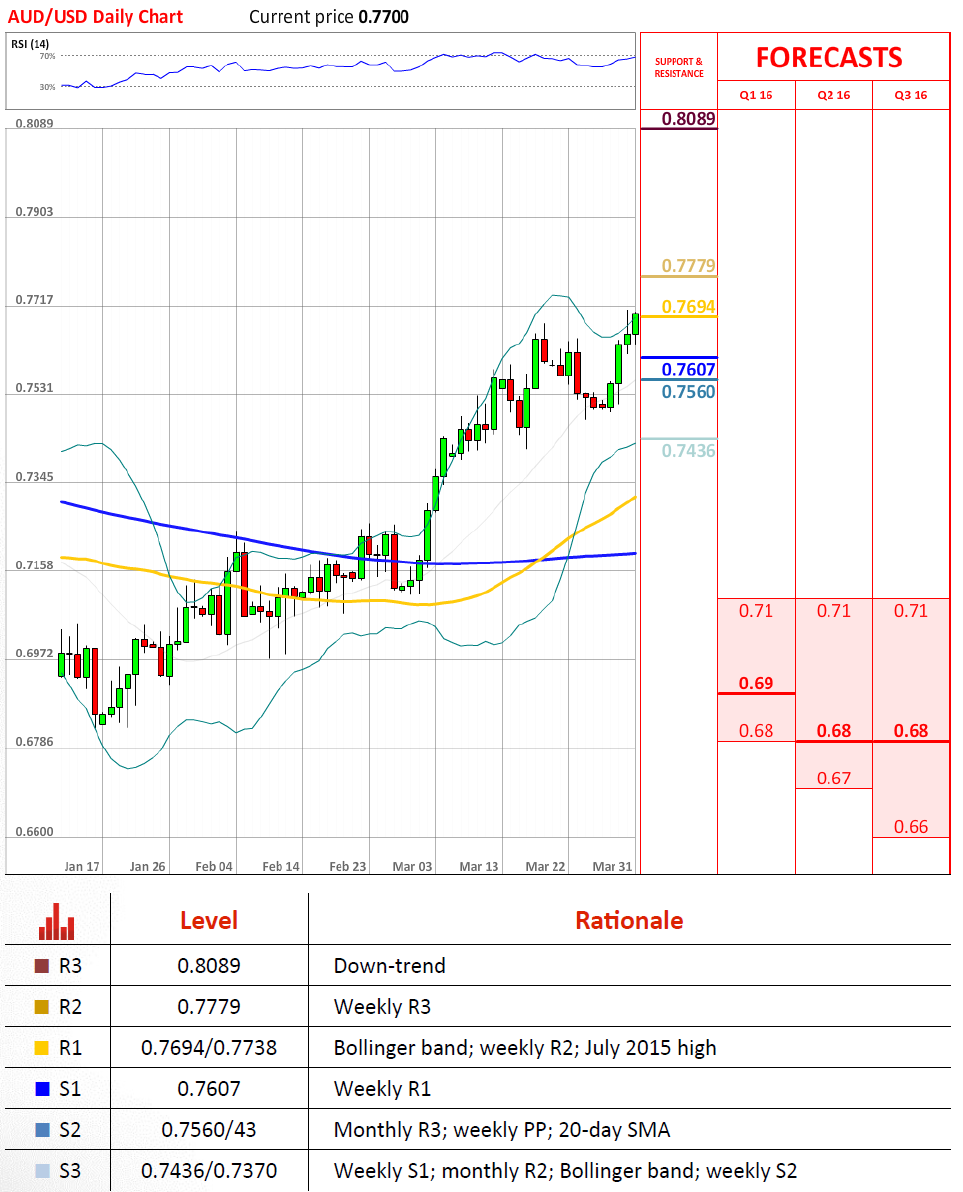Screen dimensions: 963x1192
Task: Click the 0.7694/0.7738 level cell
Action: tap(209, 1048)
